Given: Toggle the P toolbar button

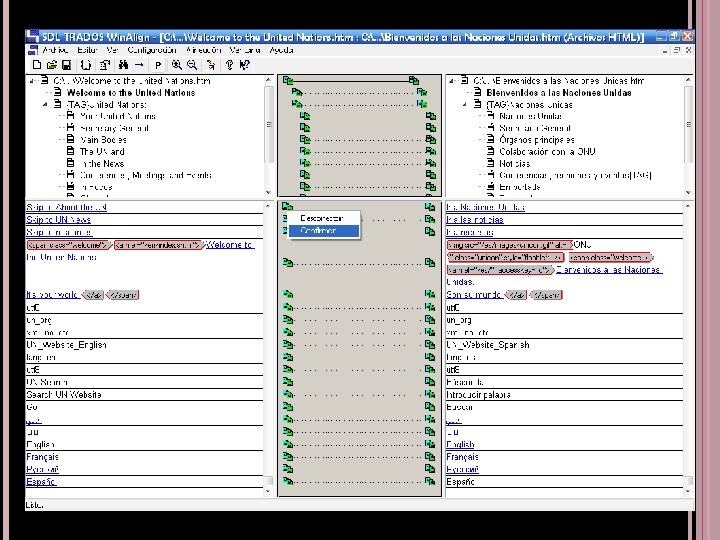Looking at the screenshot, I should (158, 65).
